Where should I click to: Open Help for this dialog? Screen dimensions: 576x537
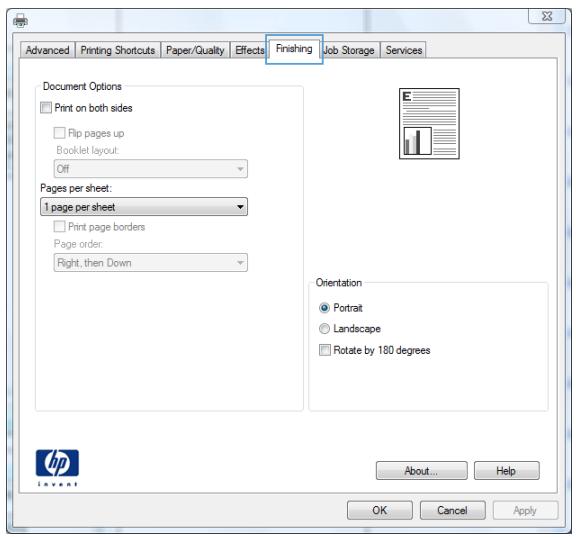pos(507,471)
